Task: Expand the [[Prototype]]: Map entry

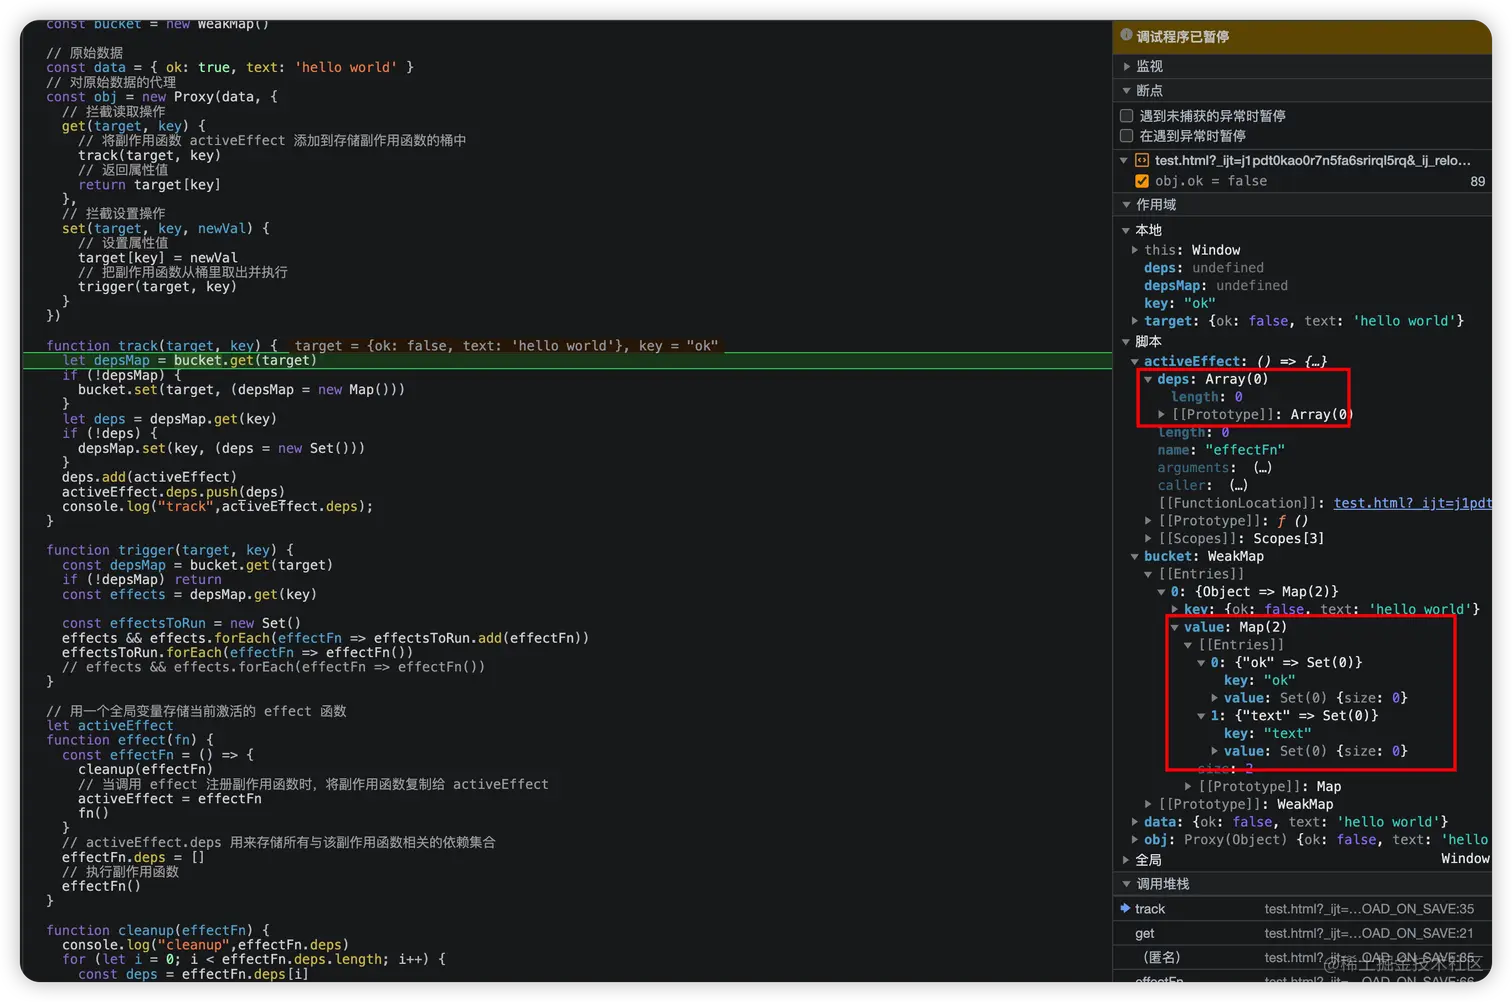Action: 1188,786
